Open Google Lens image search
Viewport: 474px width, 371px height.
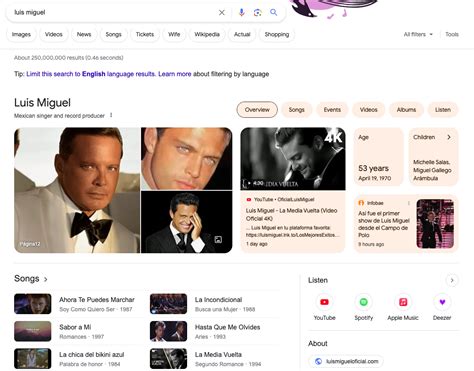pyautogui.click(x=257, y=13)
